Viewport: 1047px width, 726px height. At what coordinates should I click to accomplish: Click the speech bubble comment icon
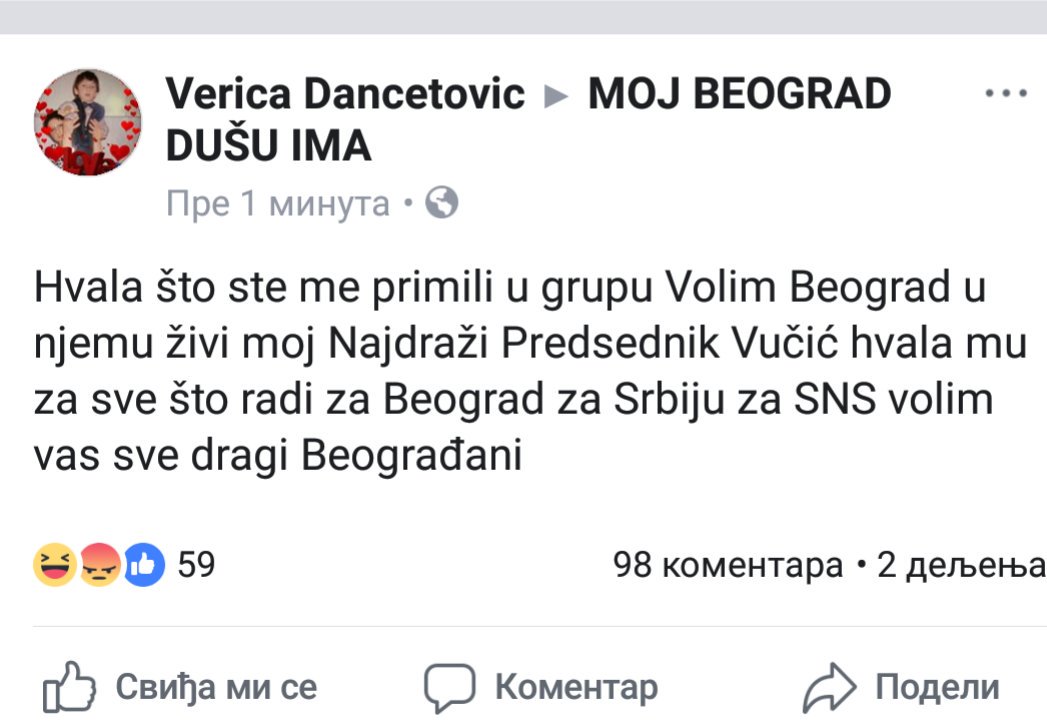(x=448, y=688)
